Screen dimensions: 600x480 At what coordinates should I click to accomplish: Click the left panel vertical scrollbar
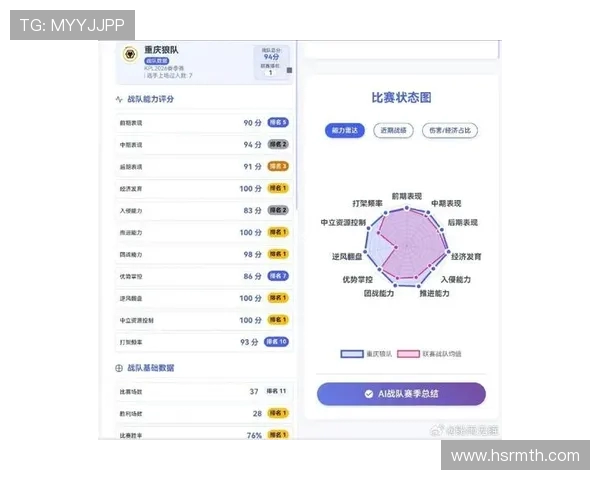coord(297,124)
